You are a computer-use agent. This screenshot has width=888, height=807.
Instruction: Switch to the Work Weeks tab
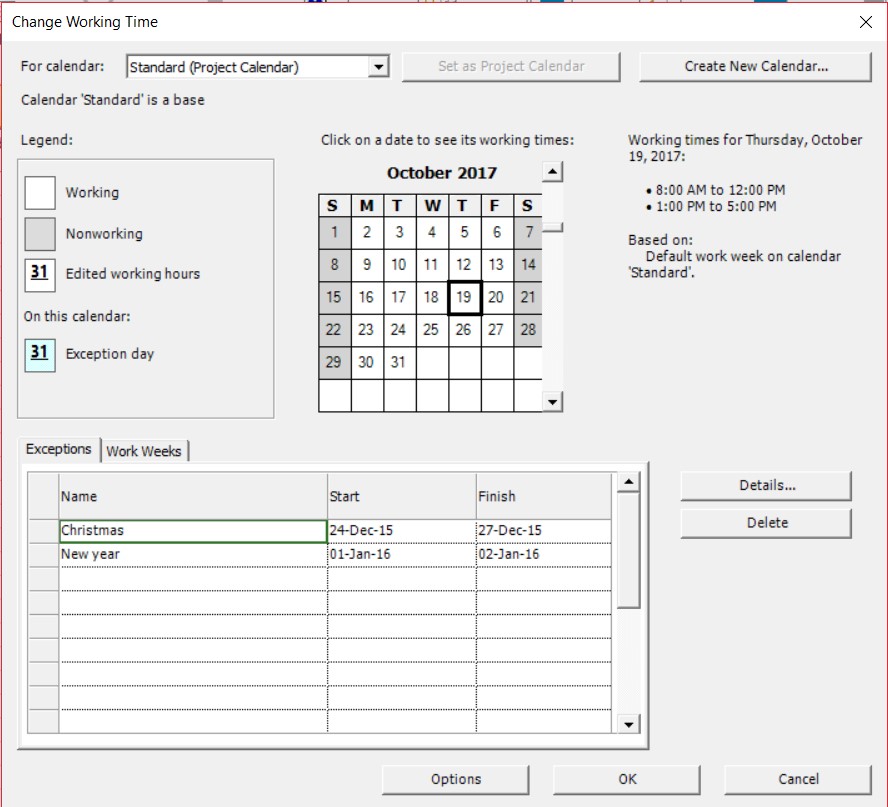tap(144, 451)
